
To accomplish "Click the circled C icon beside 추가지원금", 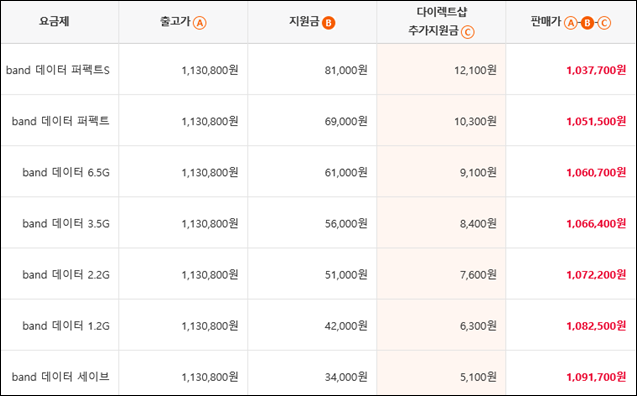I will 468,32.
